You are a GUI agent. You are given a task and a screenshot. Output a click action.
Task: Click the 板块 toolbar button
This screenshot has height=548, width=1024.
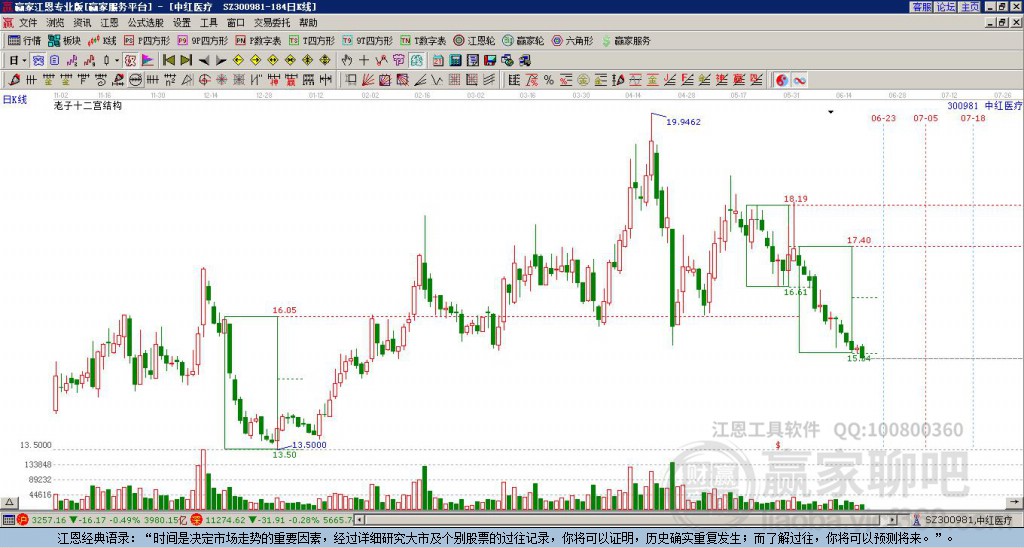tap(65, 41)
